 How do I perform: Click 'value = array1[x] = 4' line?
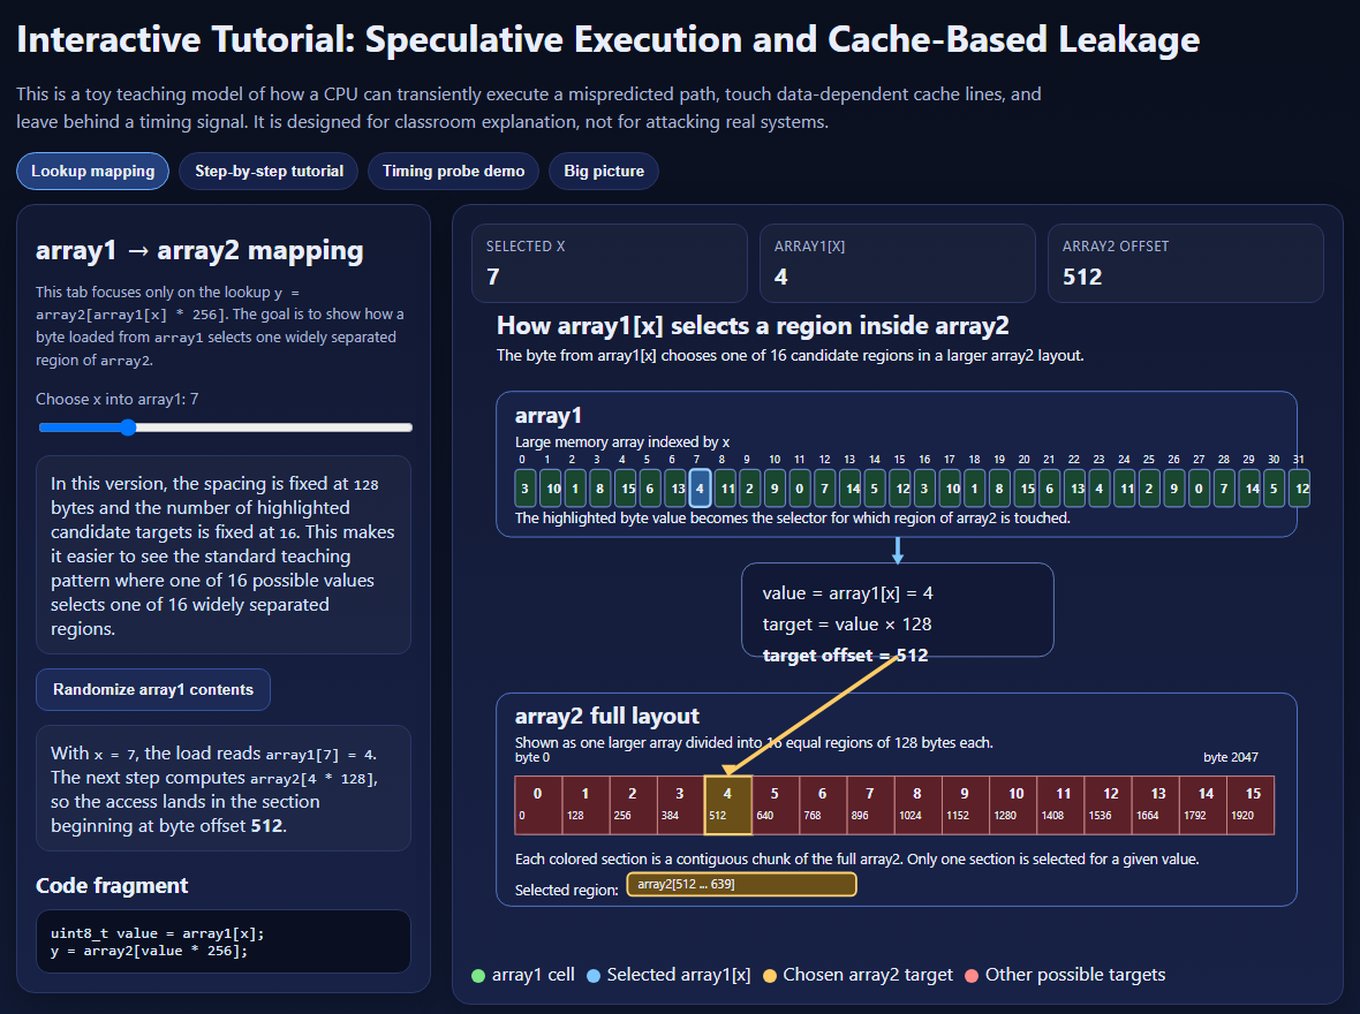point(847,593)
